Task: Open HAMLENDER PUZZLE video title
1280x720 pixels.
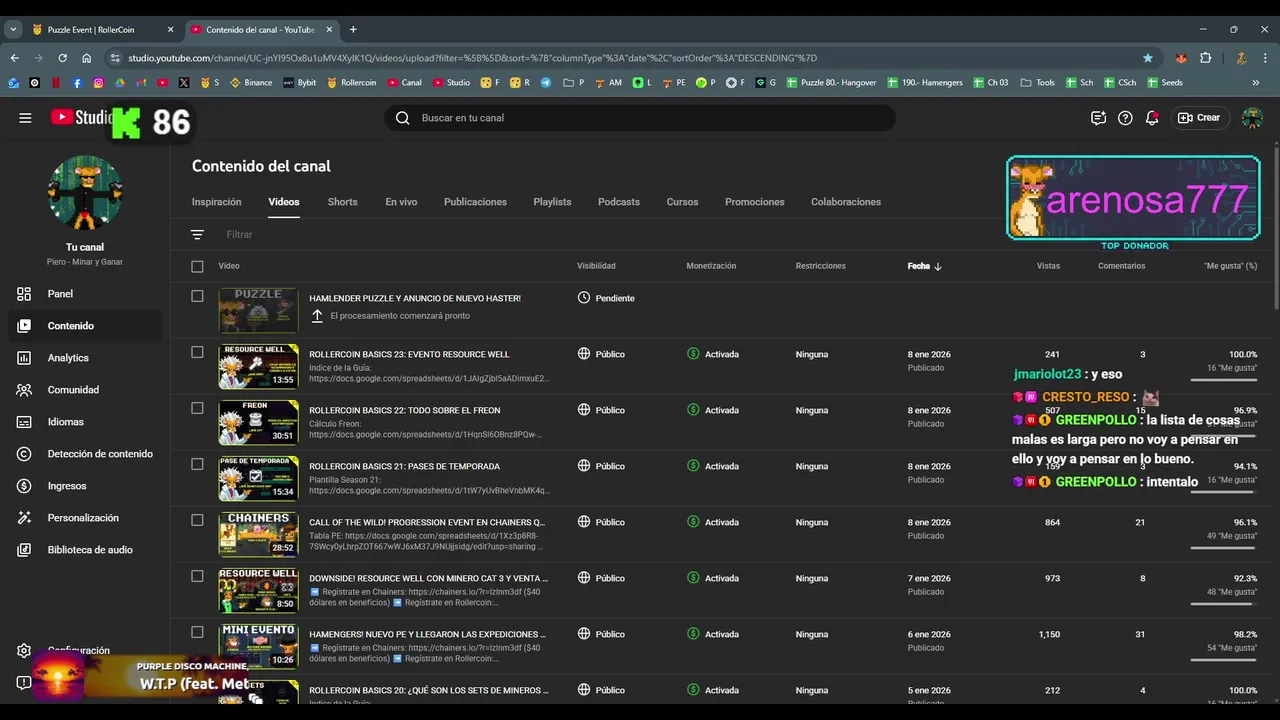Action: (415, 298)
